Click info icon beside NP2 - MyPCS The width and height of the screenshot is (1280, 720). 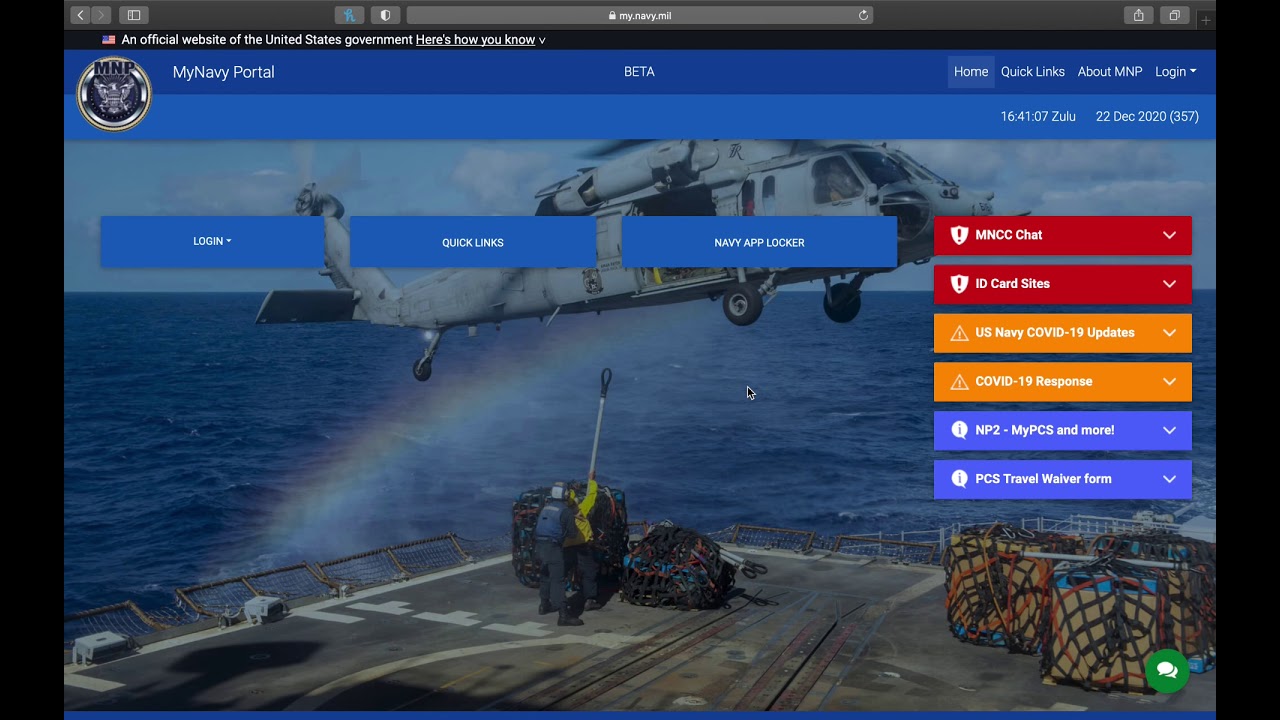[959, 430]
